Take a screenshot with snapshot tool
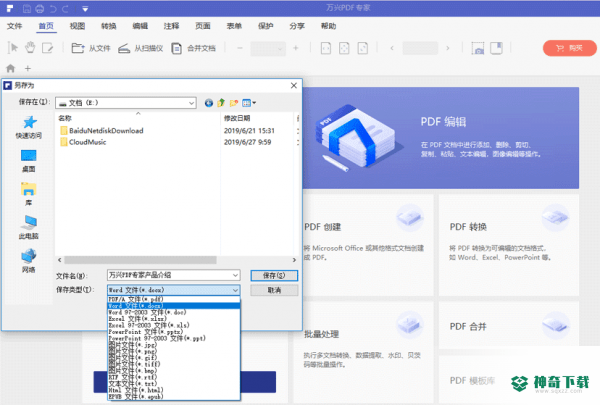Screen dimensions: 600x405 [478, 48]
